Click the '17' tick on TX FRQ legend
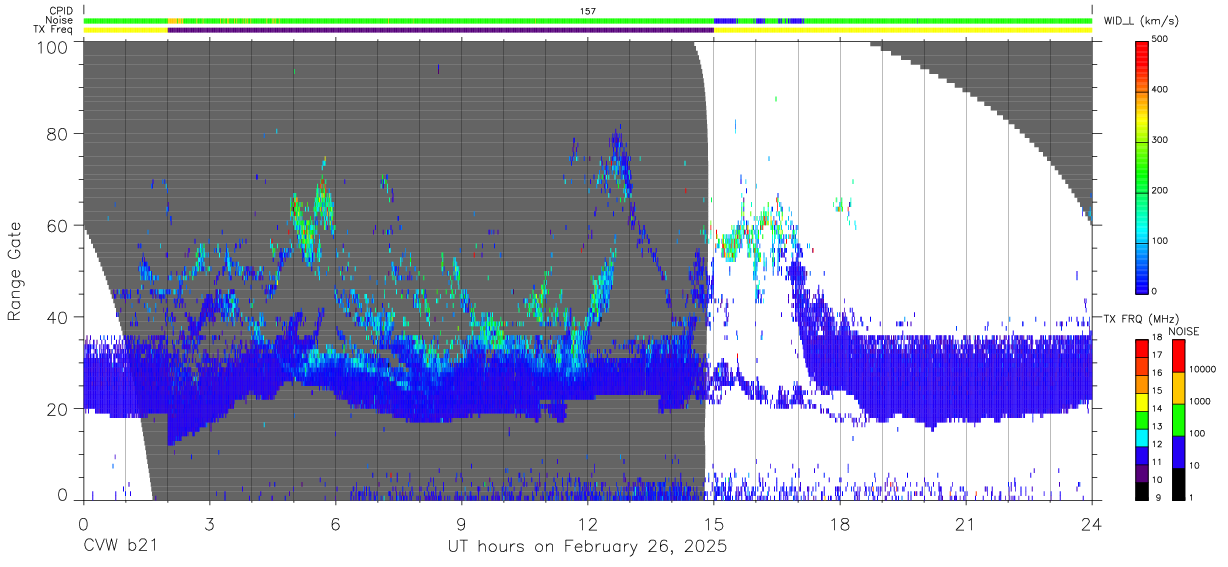The image size is (1228, 567). pos(1158,355)
